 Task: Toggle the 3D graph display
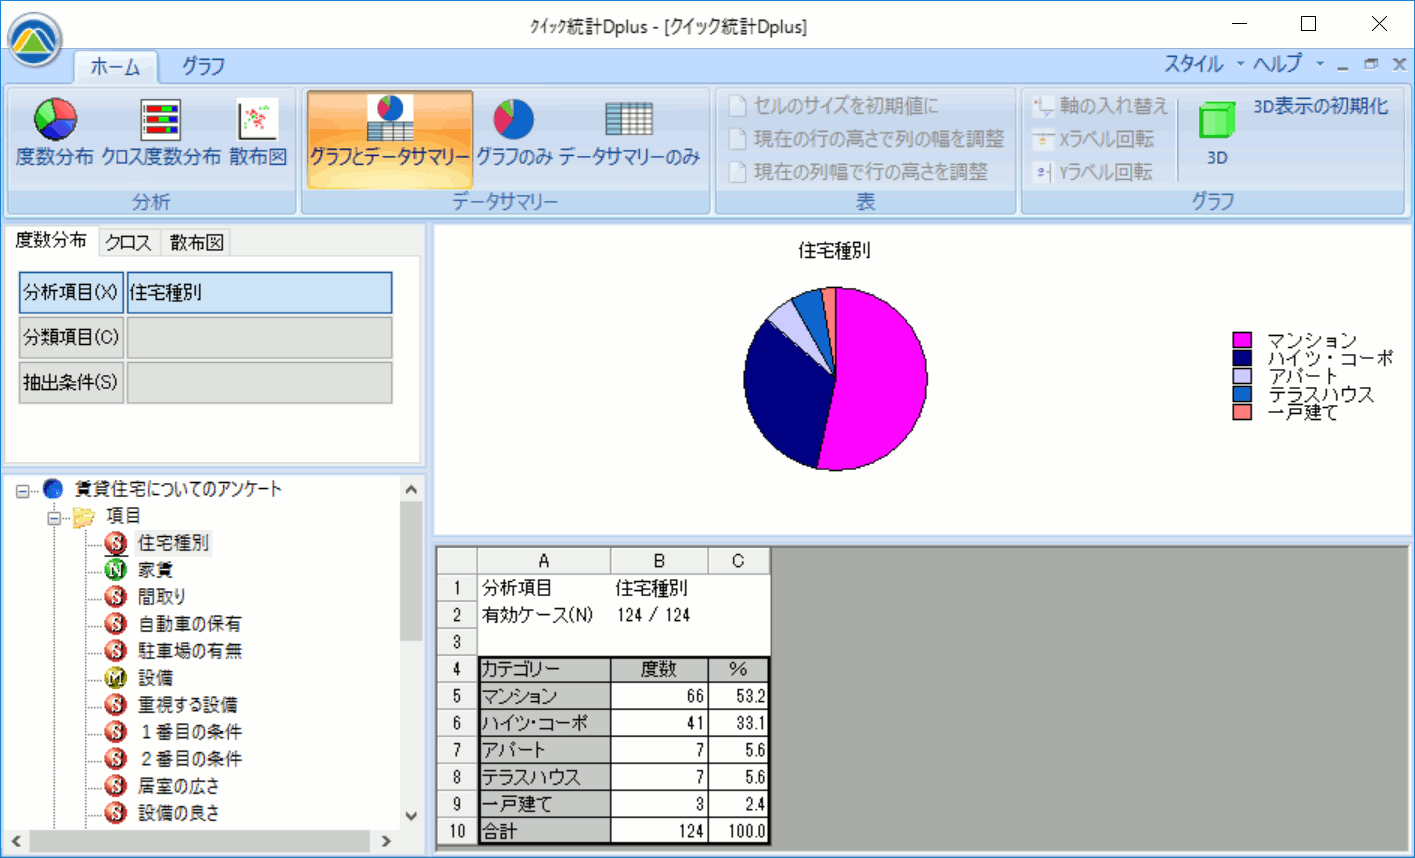point(1217,131)
